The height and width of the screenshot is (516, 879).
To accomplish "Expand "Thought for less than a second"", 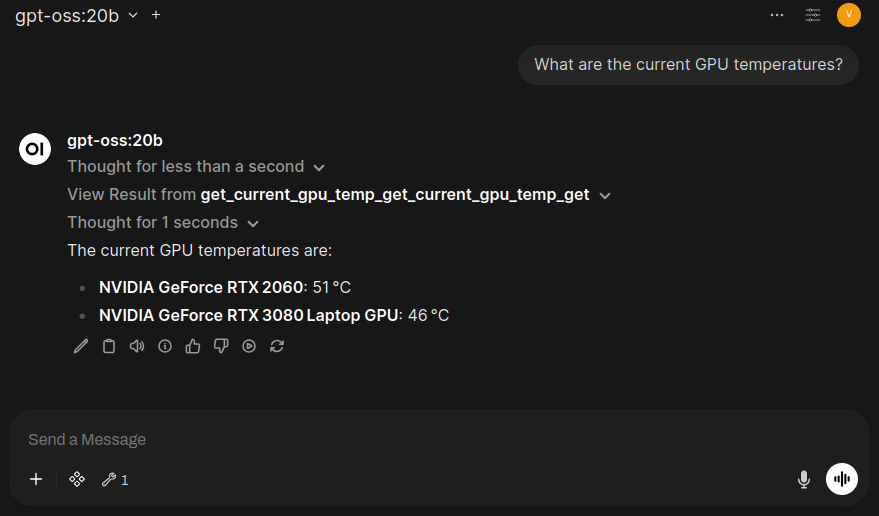I will pos(196,167).
